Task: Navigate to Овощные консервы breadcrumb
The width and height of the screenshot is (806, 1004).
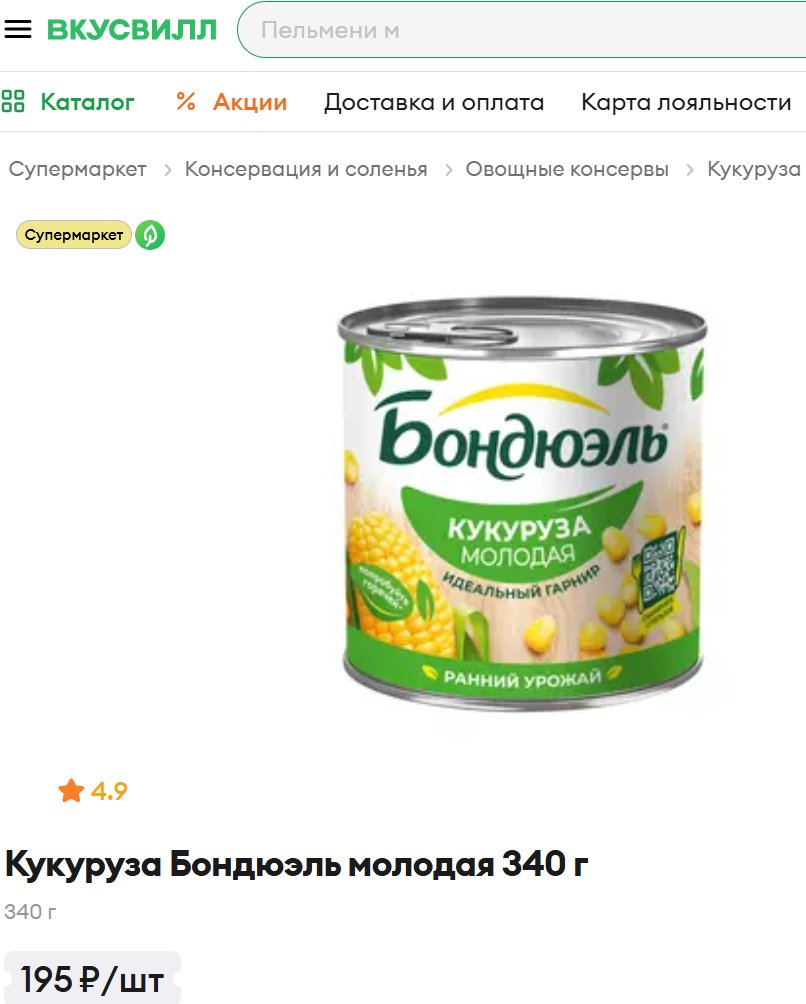Action: tap(567, 169)
